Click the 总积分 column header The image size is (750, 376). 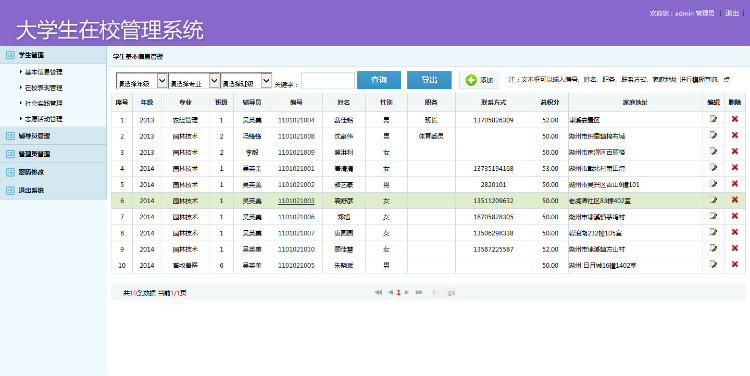coord(550,102)
